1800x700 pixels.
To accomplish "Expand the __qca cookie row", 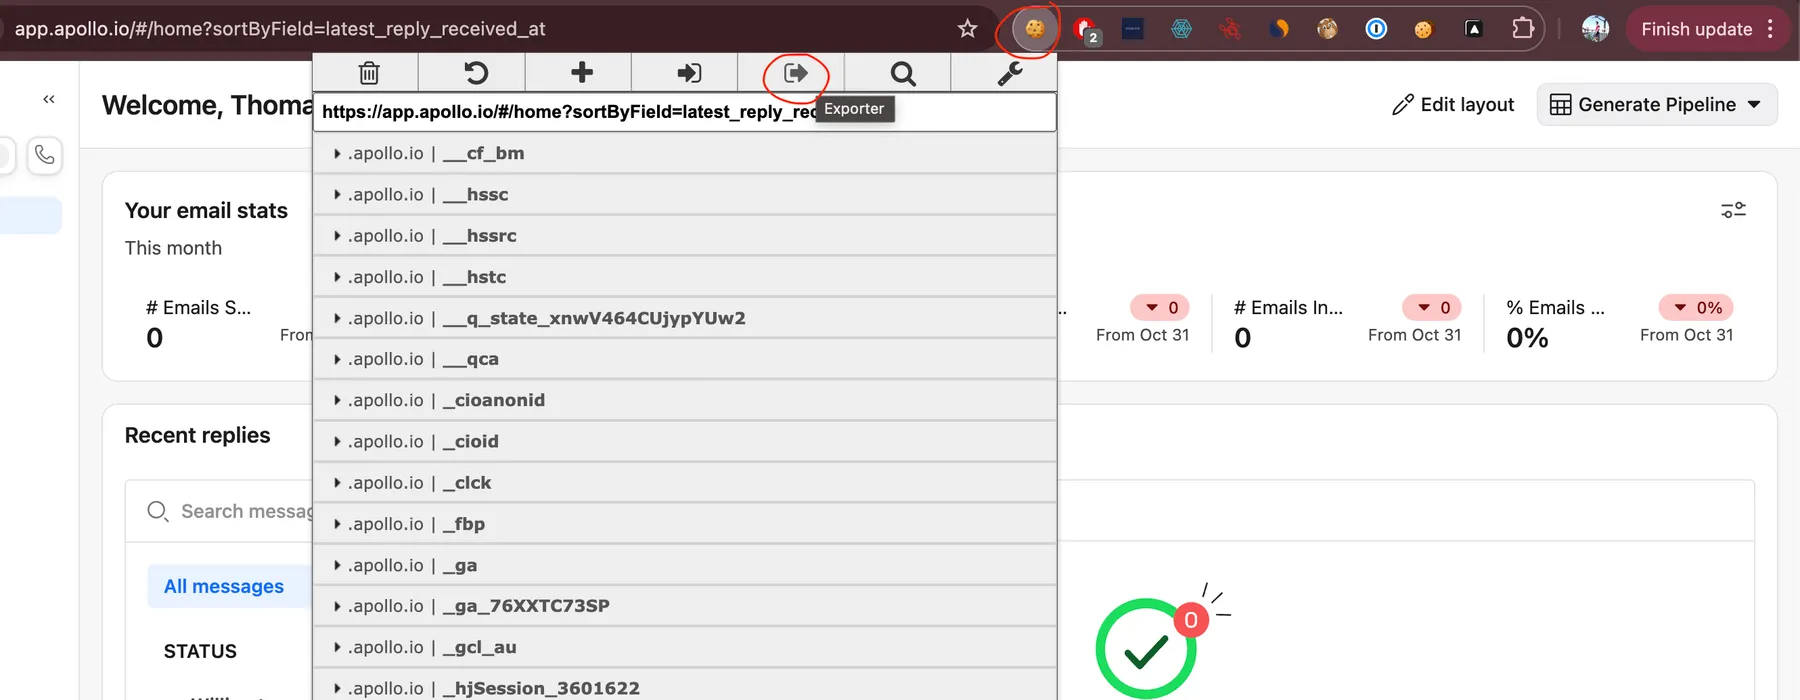I will click(x=685, y=359).
